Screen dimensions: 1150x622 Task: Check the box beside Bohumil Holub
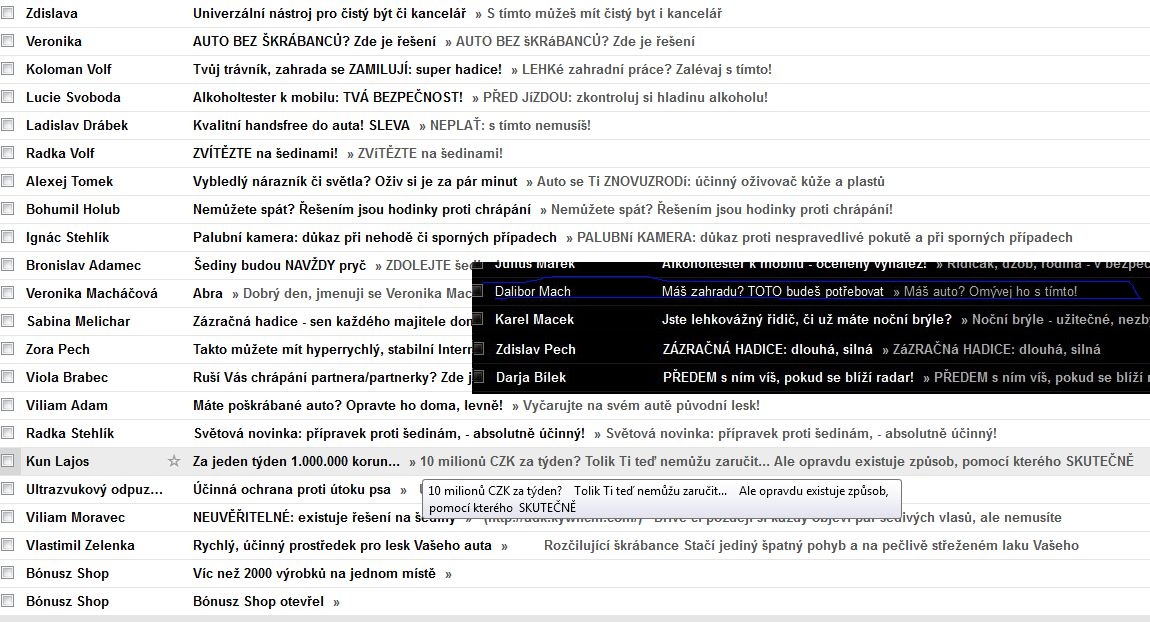click(x=7, y=209)
